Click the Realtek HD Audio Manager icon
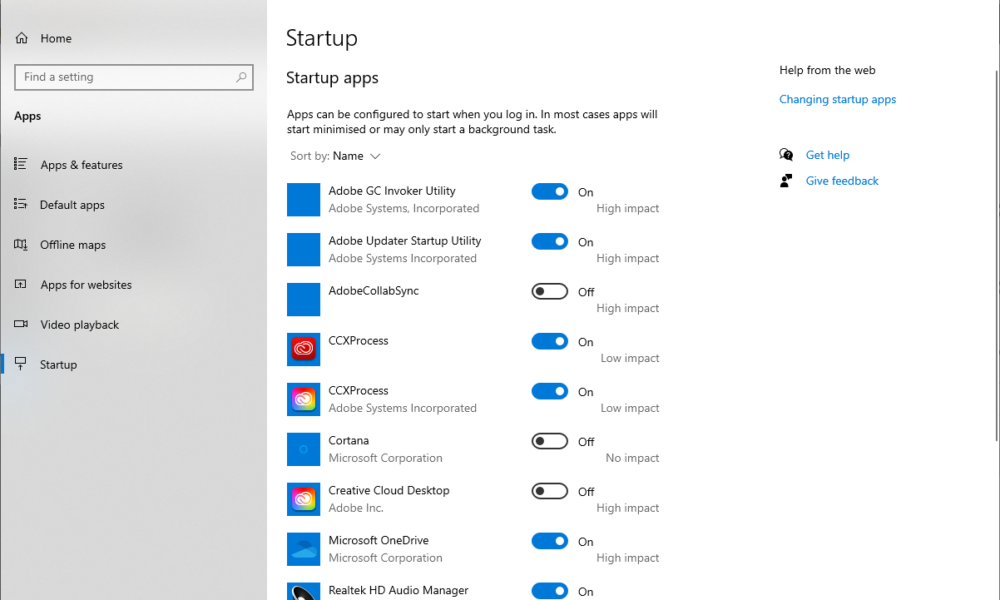 coord(303,591)
